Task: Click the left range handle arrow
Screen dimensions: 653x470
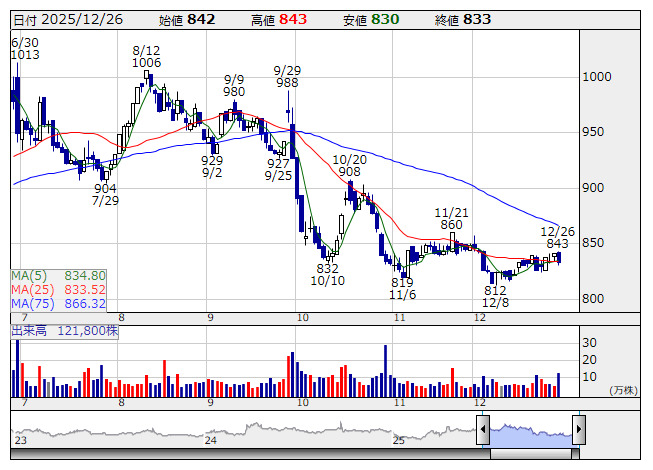Action: click(483, 429)
